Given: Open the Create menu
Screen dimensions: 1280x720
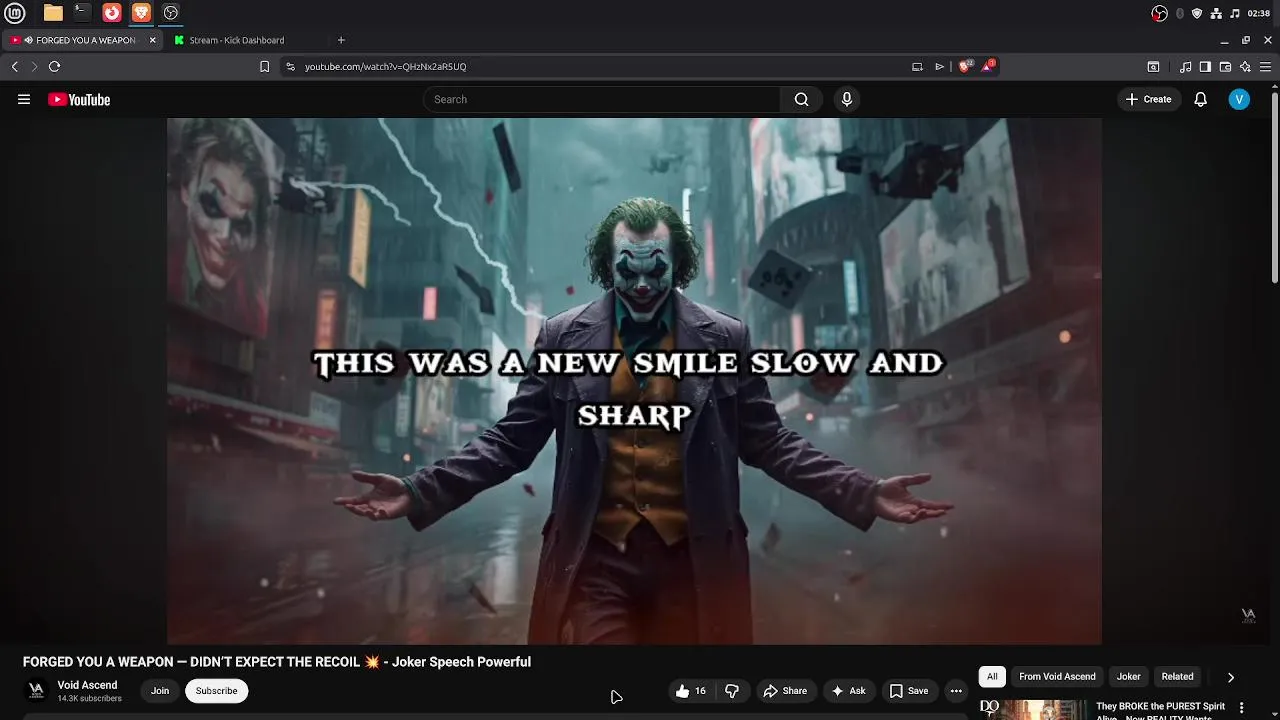Looking at the screenshot, I should coord(1148,99).
